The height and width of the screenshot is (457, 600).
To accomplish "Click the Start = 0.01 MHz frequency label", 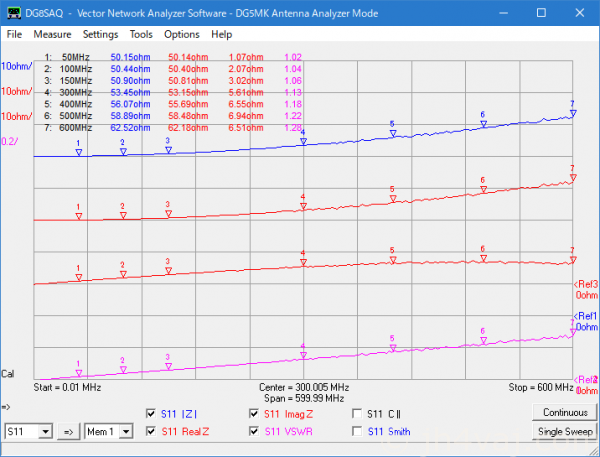I will (x=68, y=386).
